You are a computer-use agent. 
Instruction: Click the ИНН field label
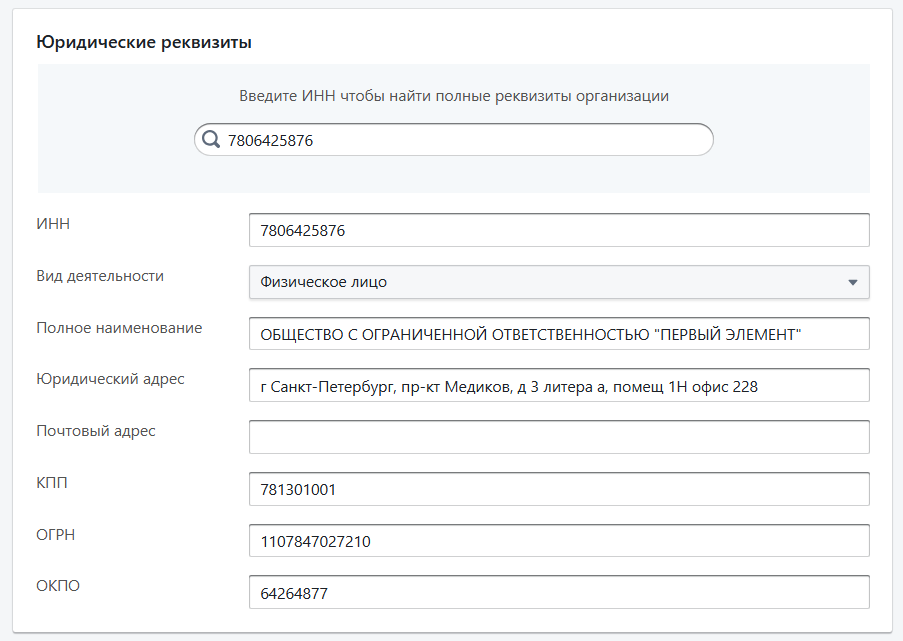point(53,224)
